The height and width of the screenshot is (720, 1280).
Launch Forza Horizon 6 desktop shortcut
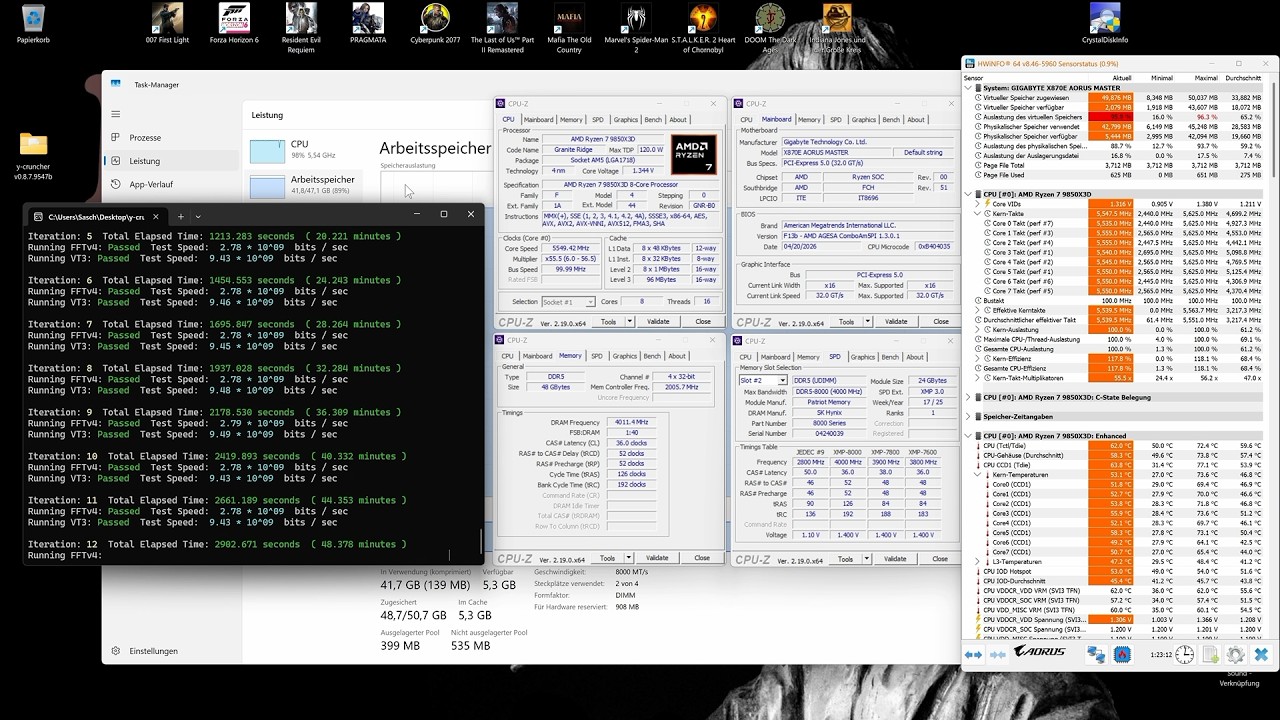[234, 24]
